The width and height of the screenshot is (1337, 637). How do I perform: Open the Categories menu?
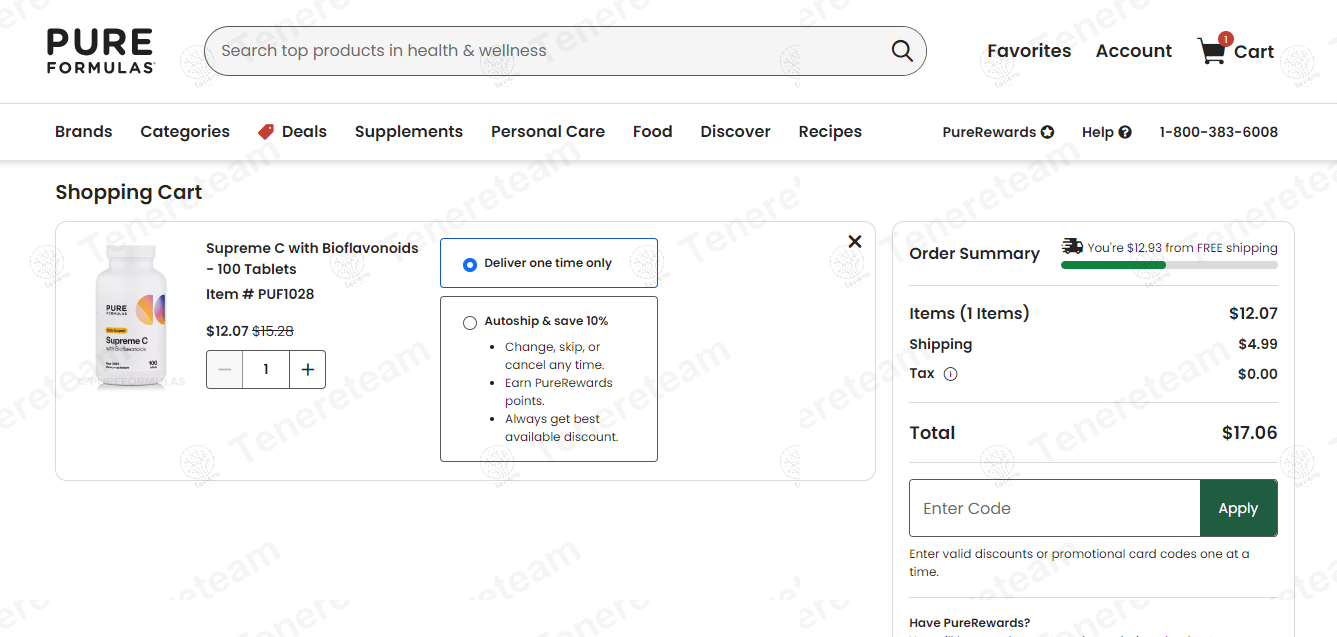click(x=185, y=132)
